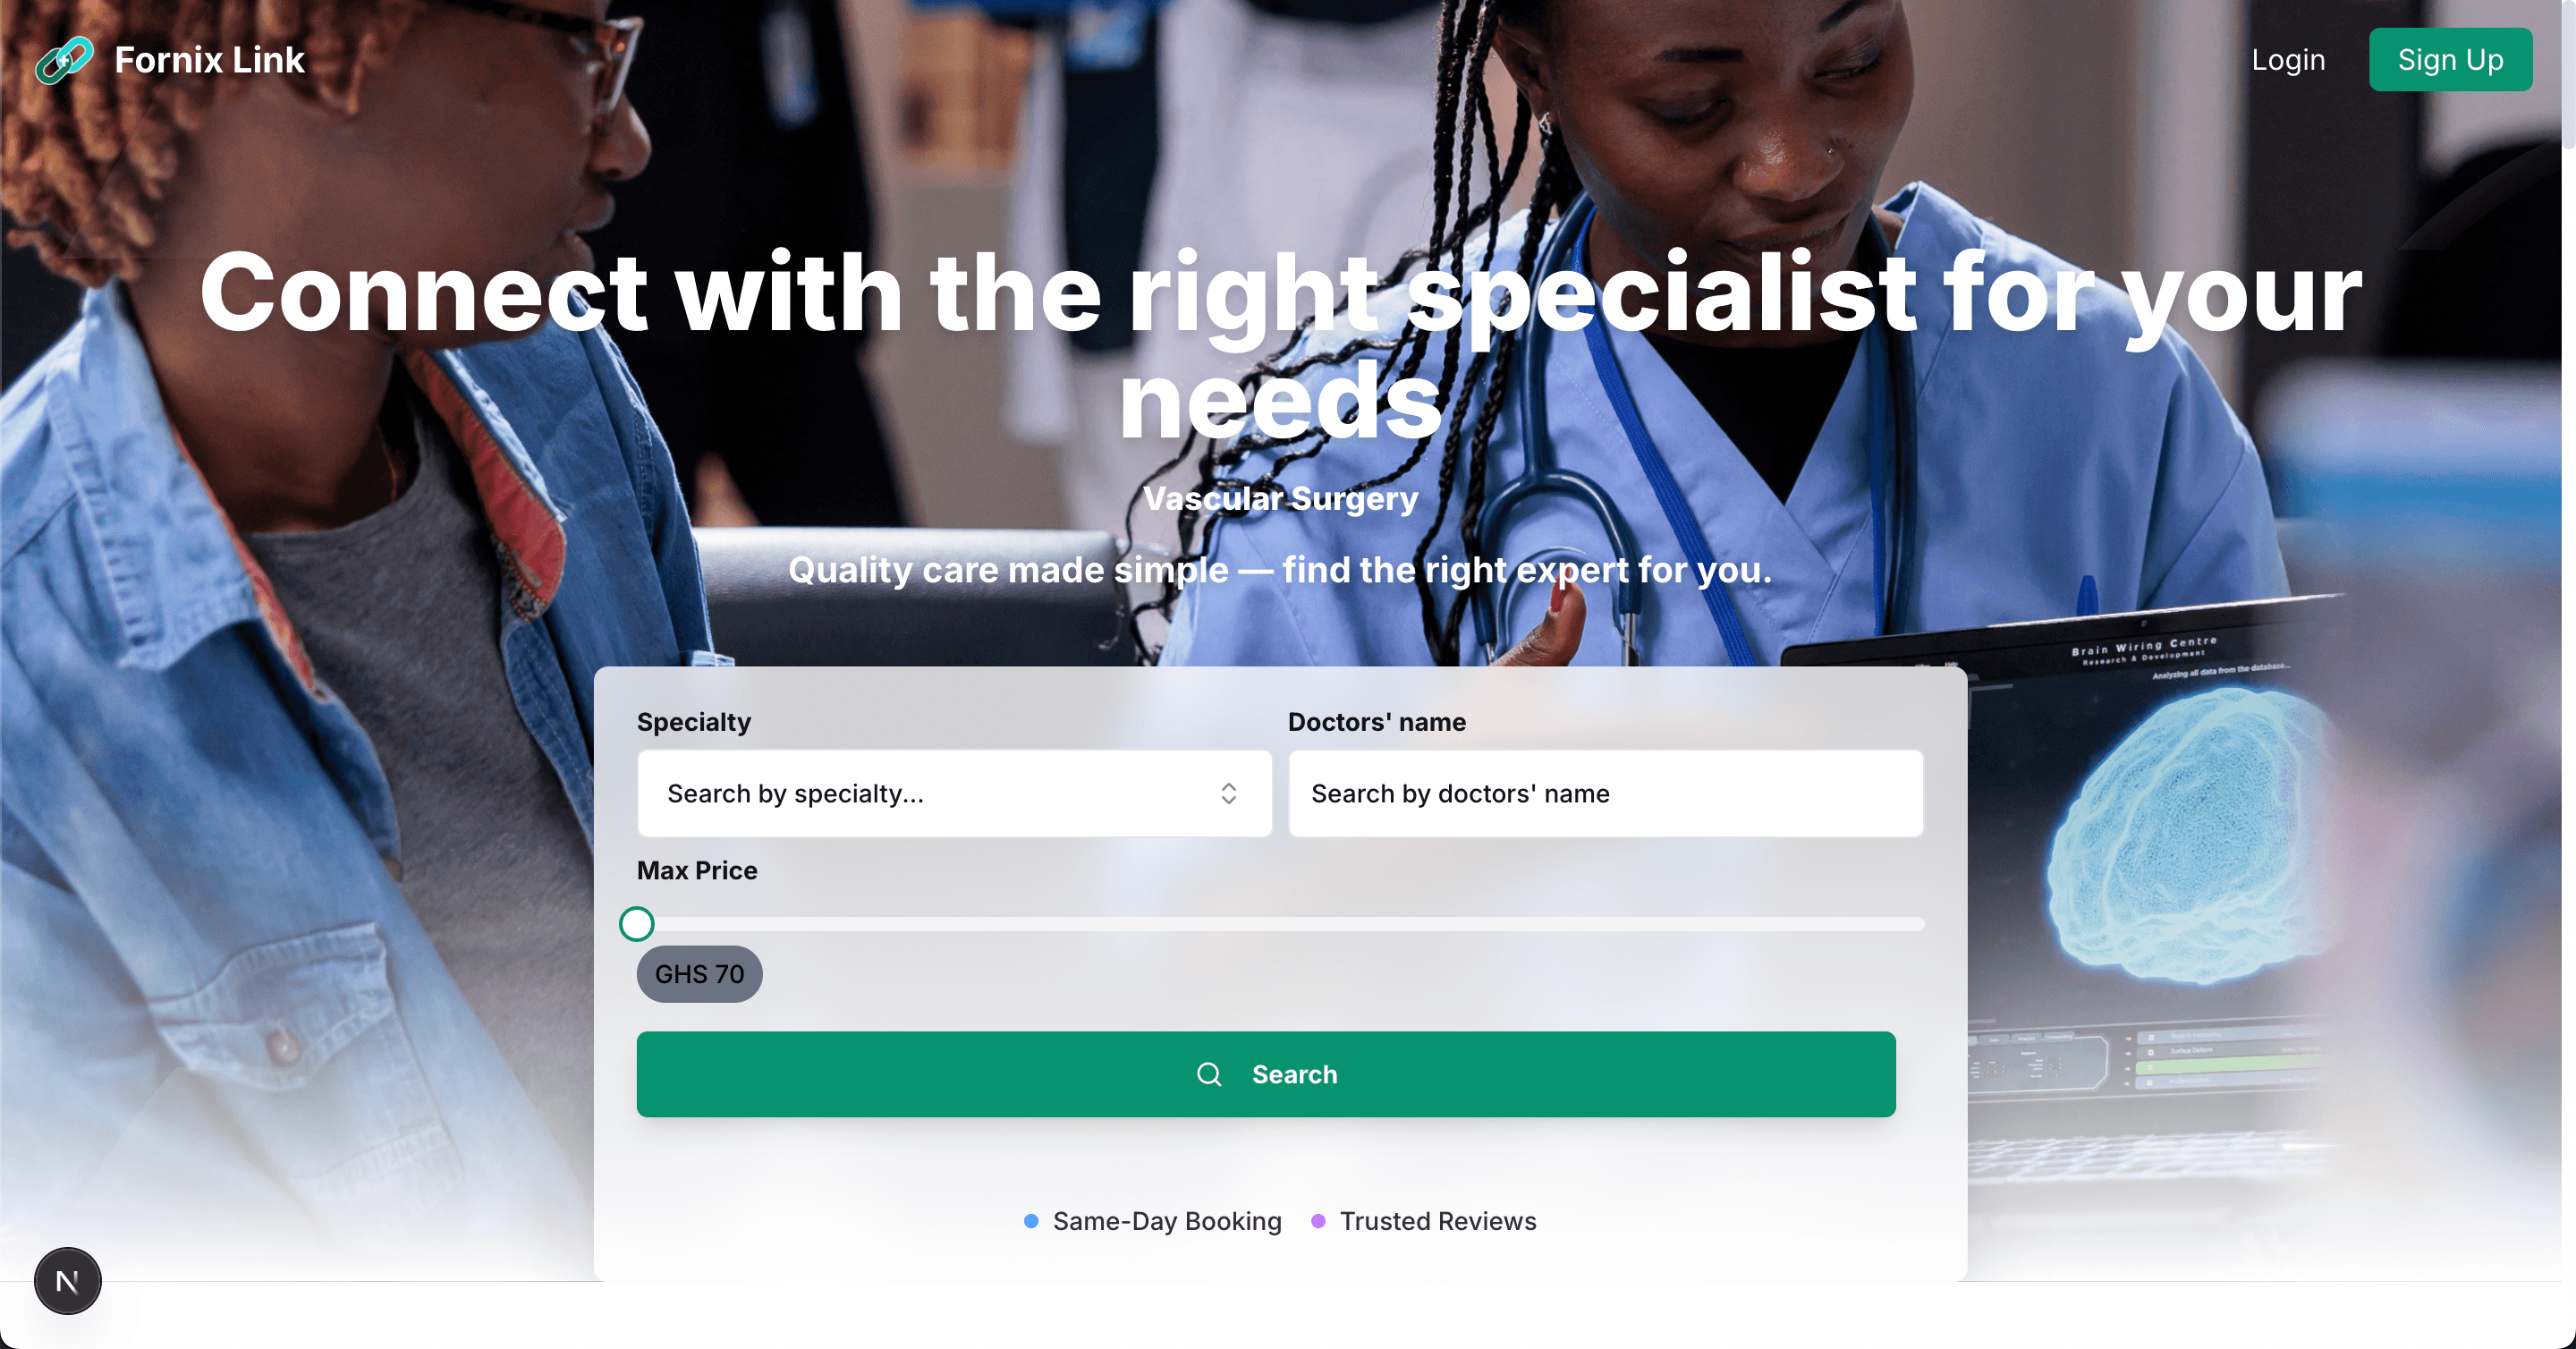Click the Max Price slider track middle
Screen dimensions: 2576x1349
pyautogui.click(x=1280, y=924)
